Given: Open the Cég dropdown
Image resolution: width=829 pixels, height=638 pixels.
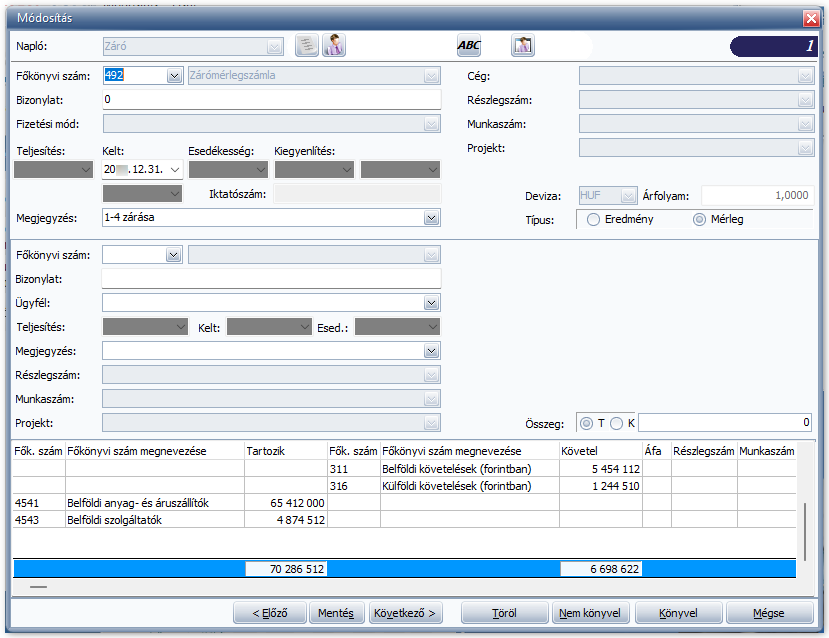Looking at the screenshot, I should click(805, 76).
